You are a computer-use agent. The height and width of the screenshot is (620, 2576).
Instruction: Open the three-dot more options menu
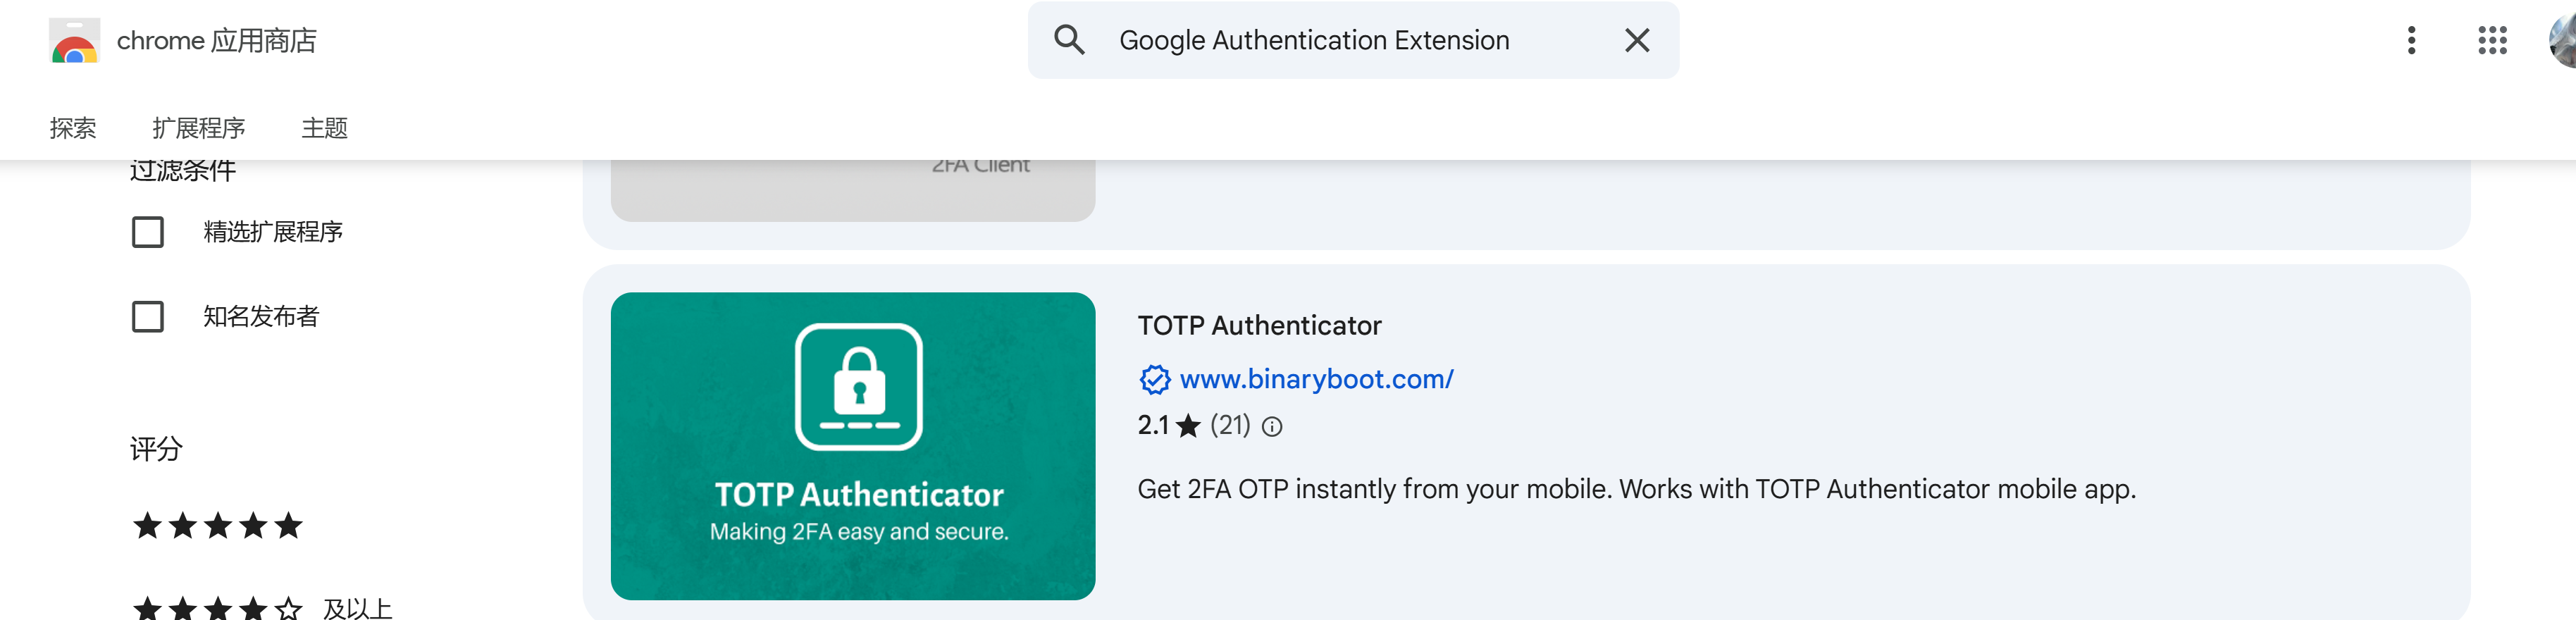pyautogui.click(x=2411, y=40)
